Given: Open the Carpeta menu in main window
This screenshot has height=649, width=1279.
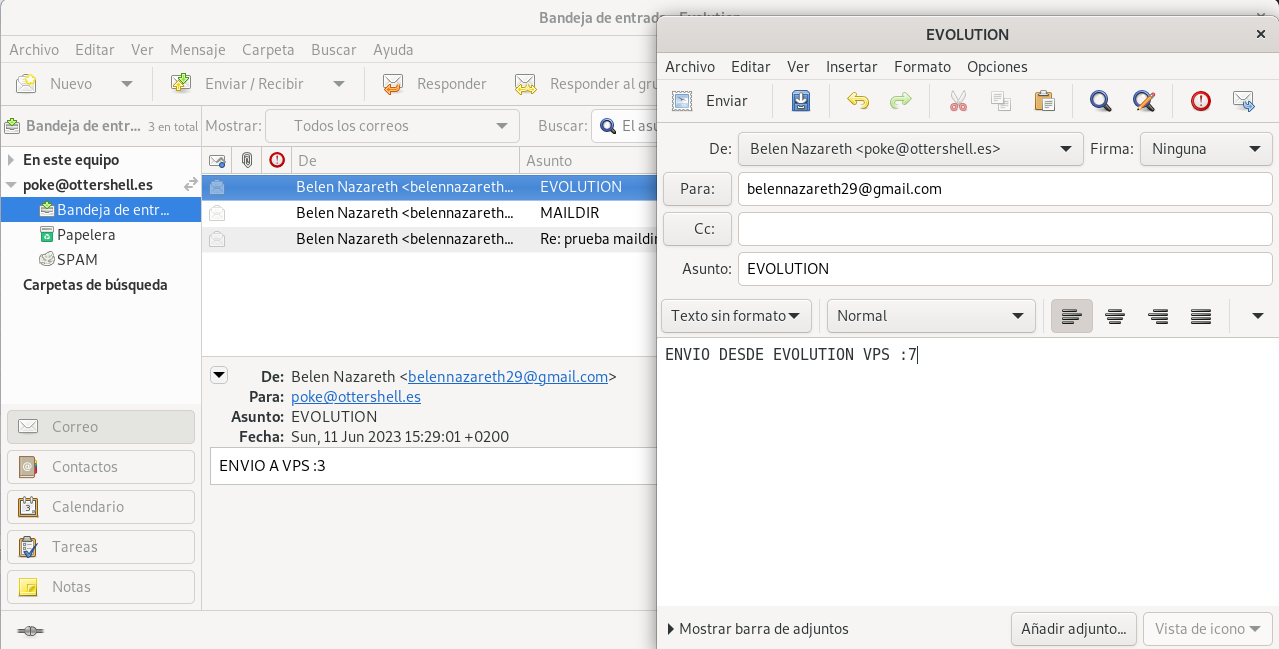Looking at the screenshot, I should (x=267, y=50).
